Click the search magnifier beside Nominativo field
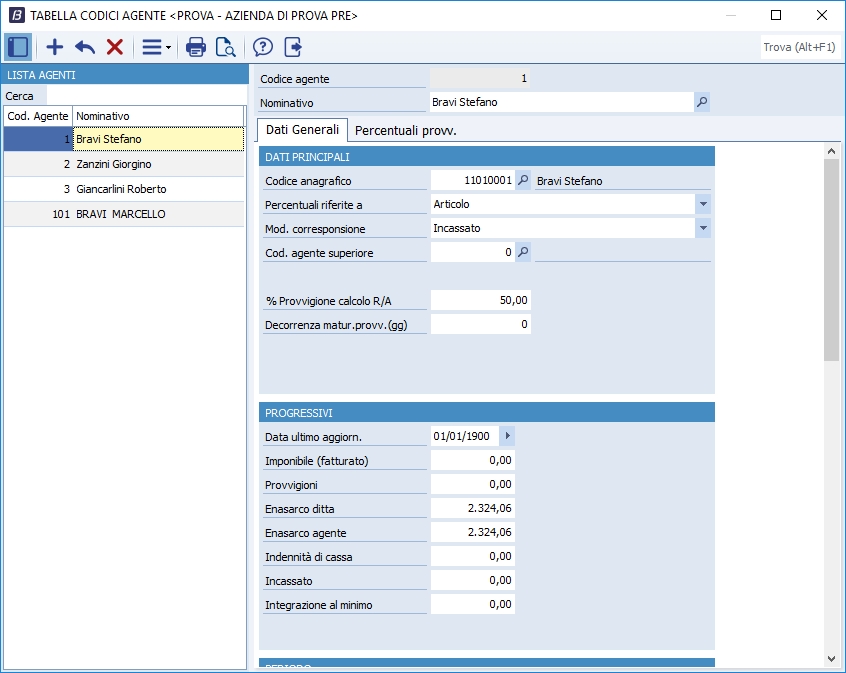 click(702, 102)
